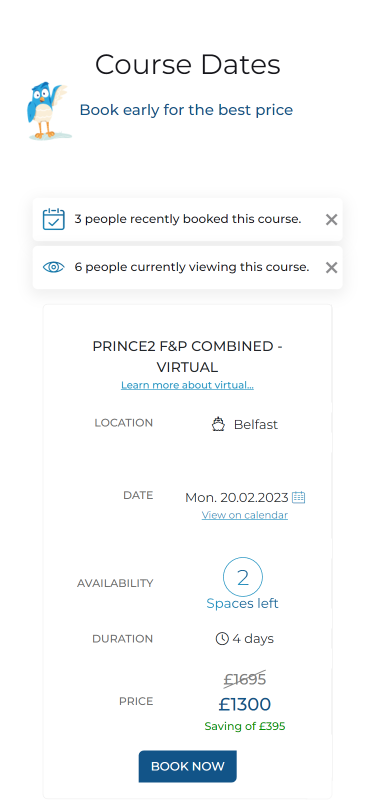This screenshot has width=375, height=812.
Task: Click the calendar-check icon in booking notification
Action: coord(53,219)
